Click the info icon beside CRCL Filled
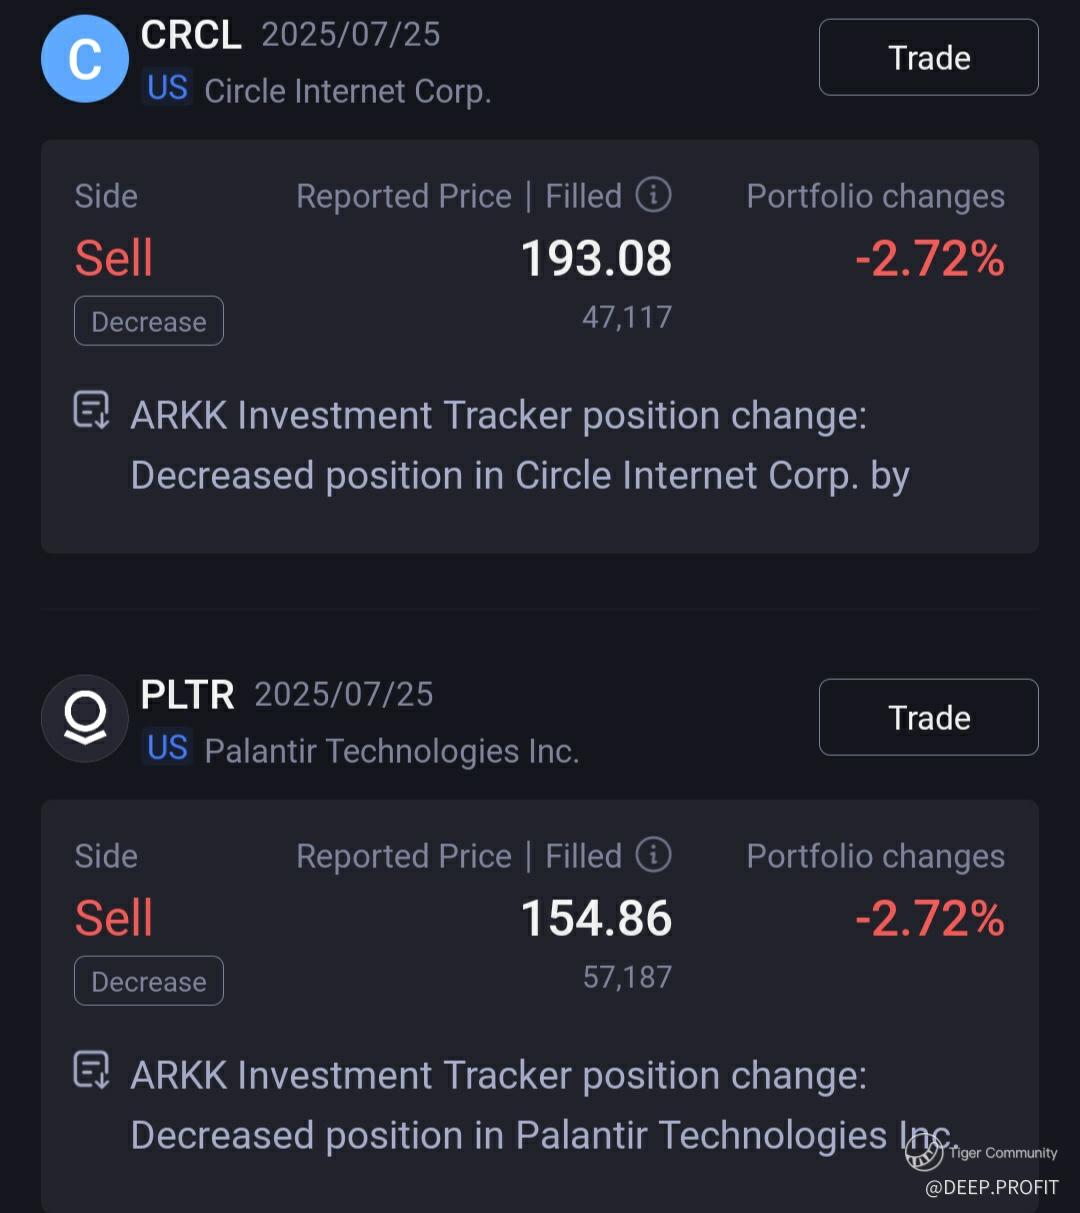1080x1213 pixels. click(654, 195)
